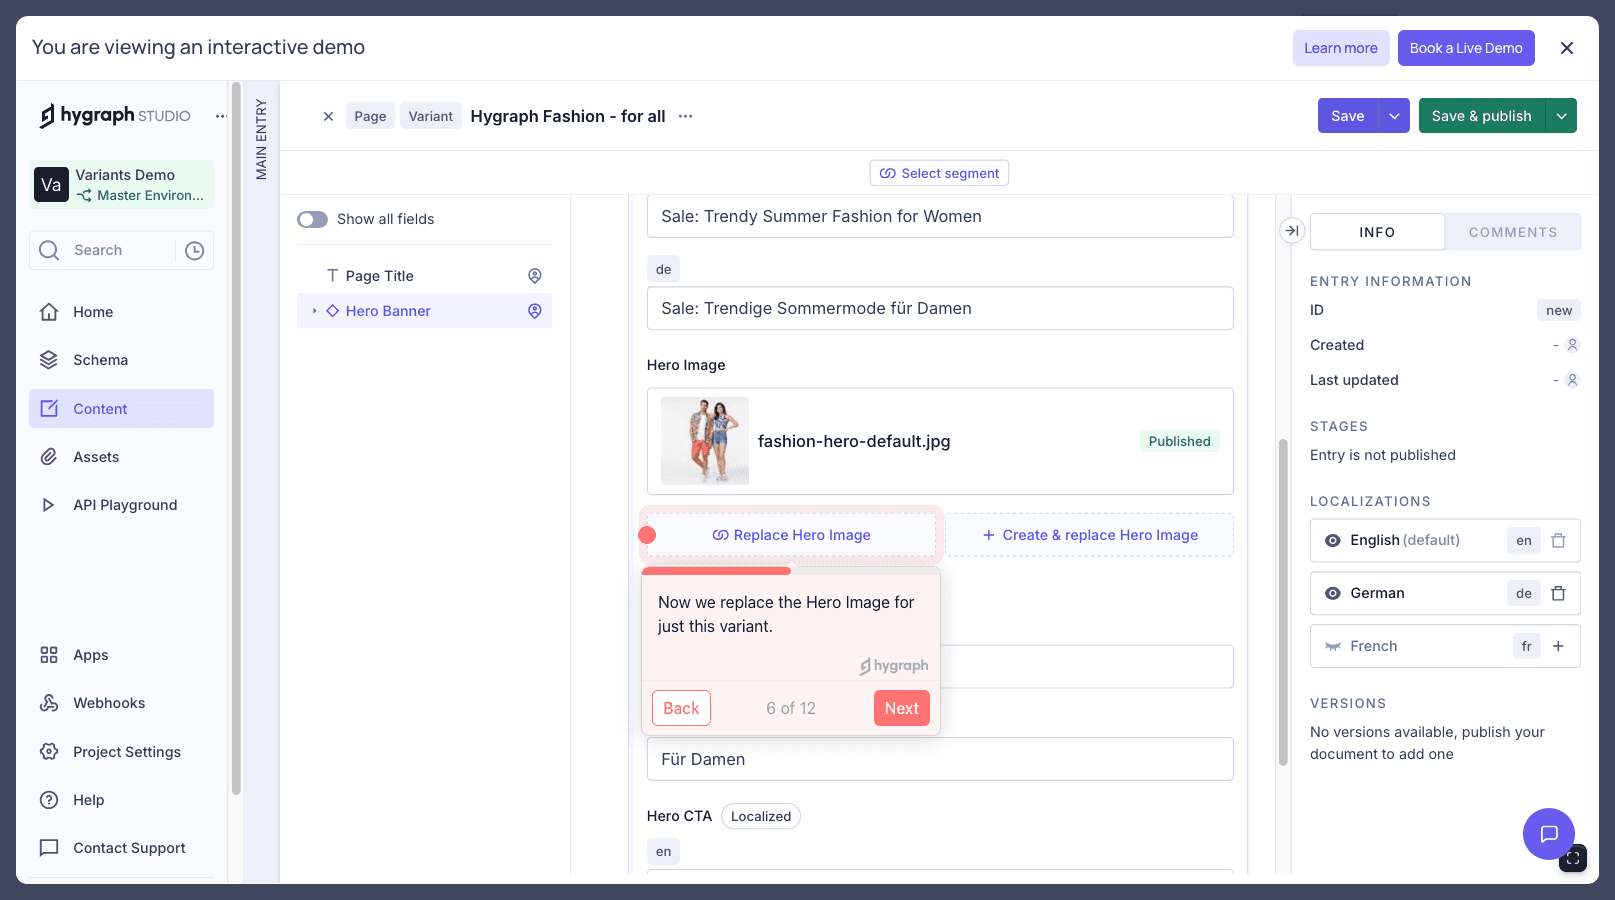The height and width of the screenshot is (900, 1615).
Task: Switch to the COMMENTS tab
Action: (x=1513, y=232)
